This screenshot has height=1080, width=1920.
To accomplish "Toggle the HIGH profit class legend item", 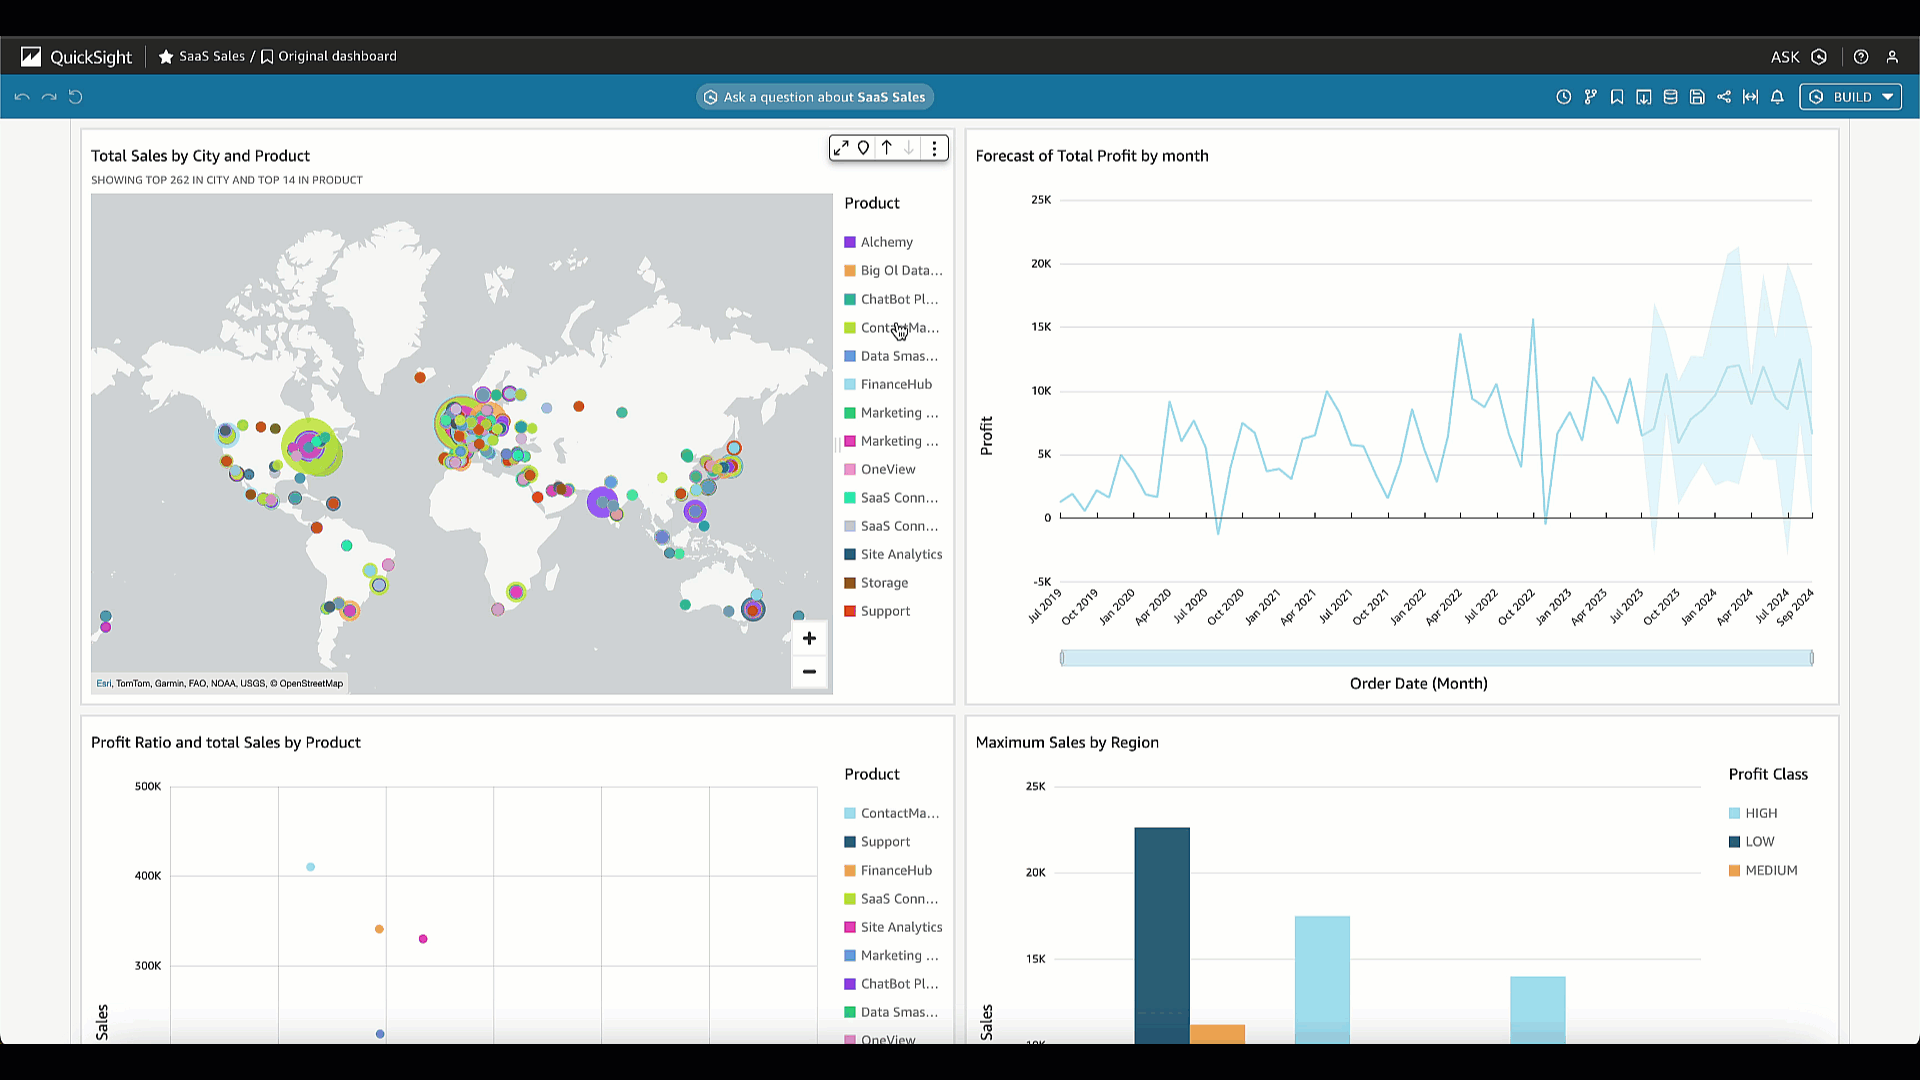I will pos(1760,813).
